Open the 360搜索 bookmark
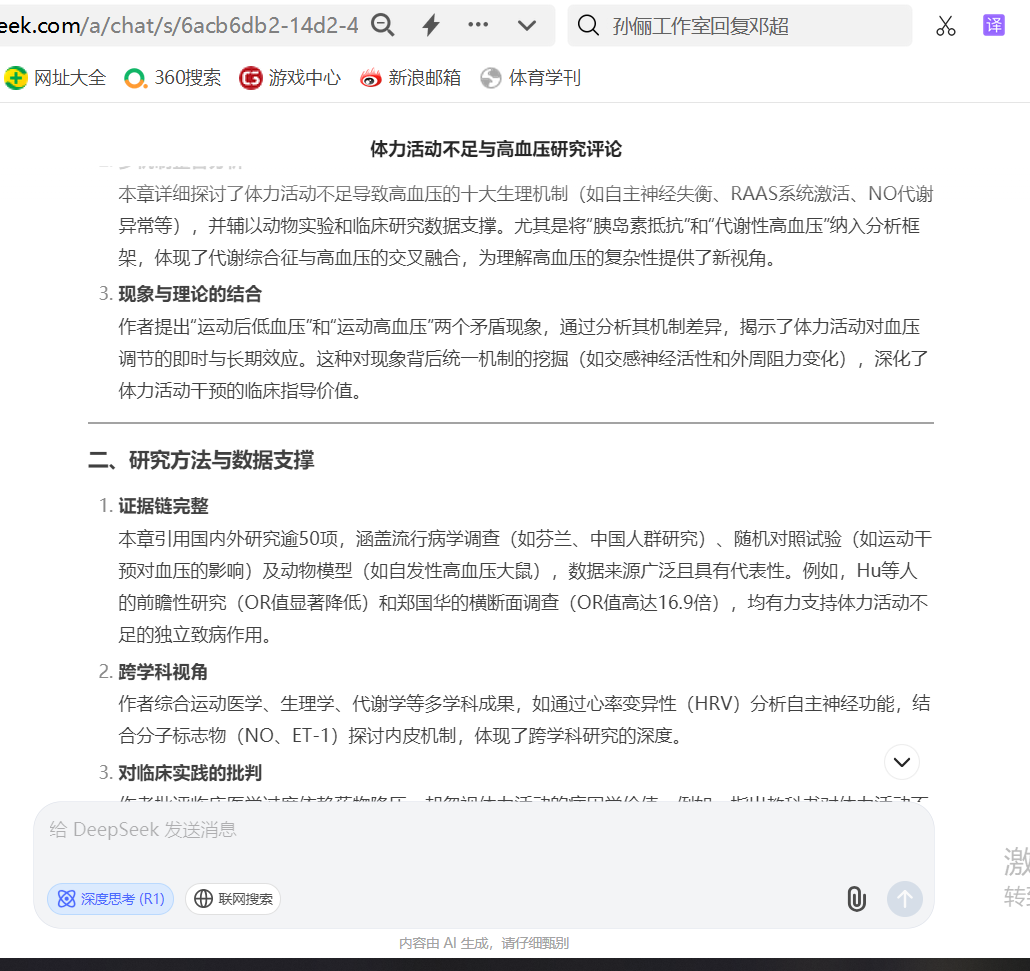 (173, 78)
